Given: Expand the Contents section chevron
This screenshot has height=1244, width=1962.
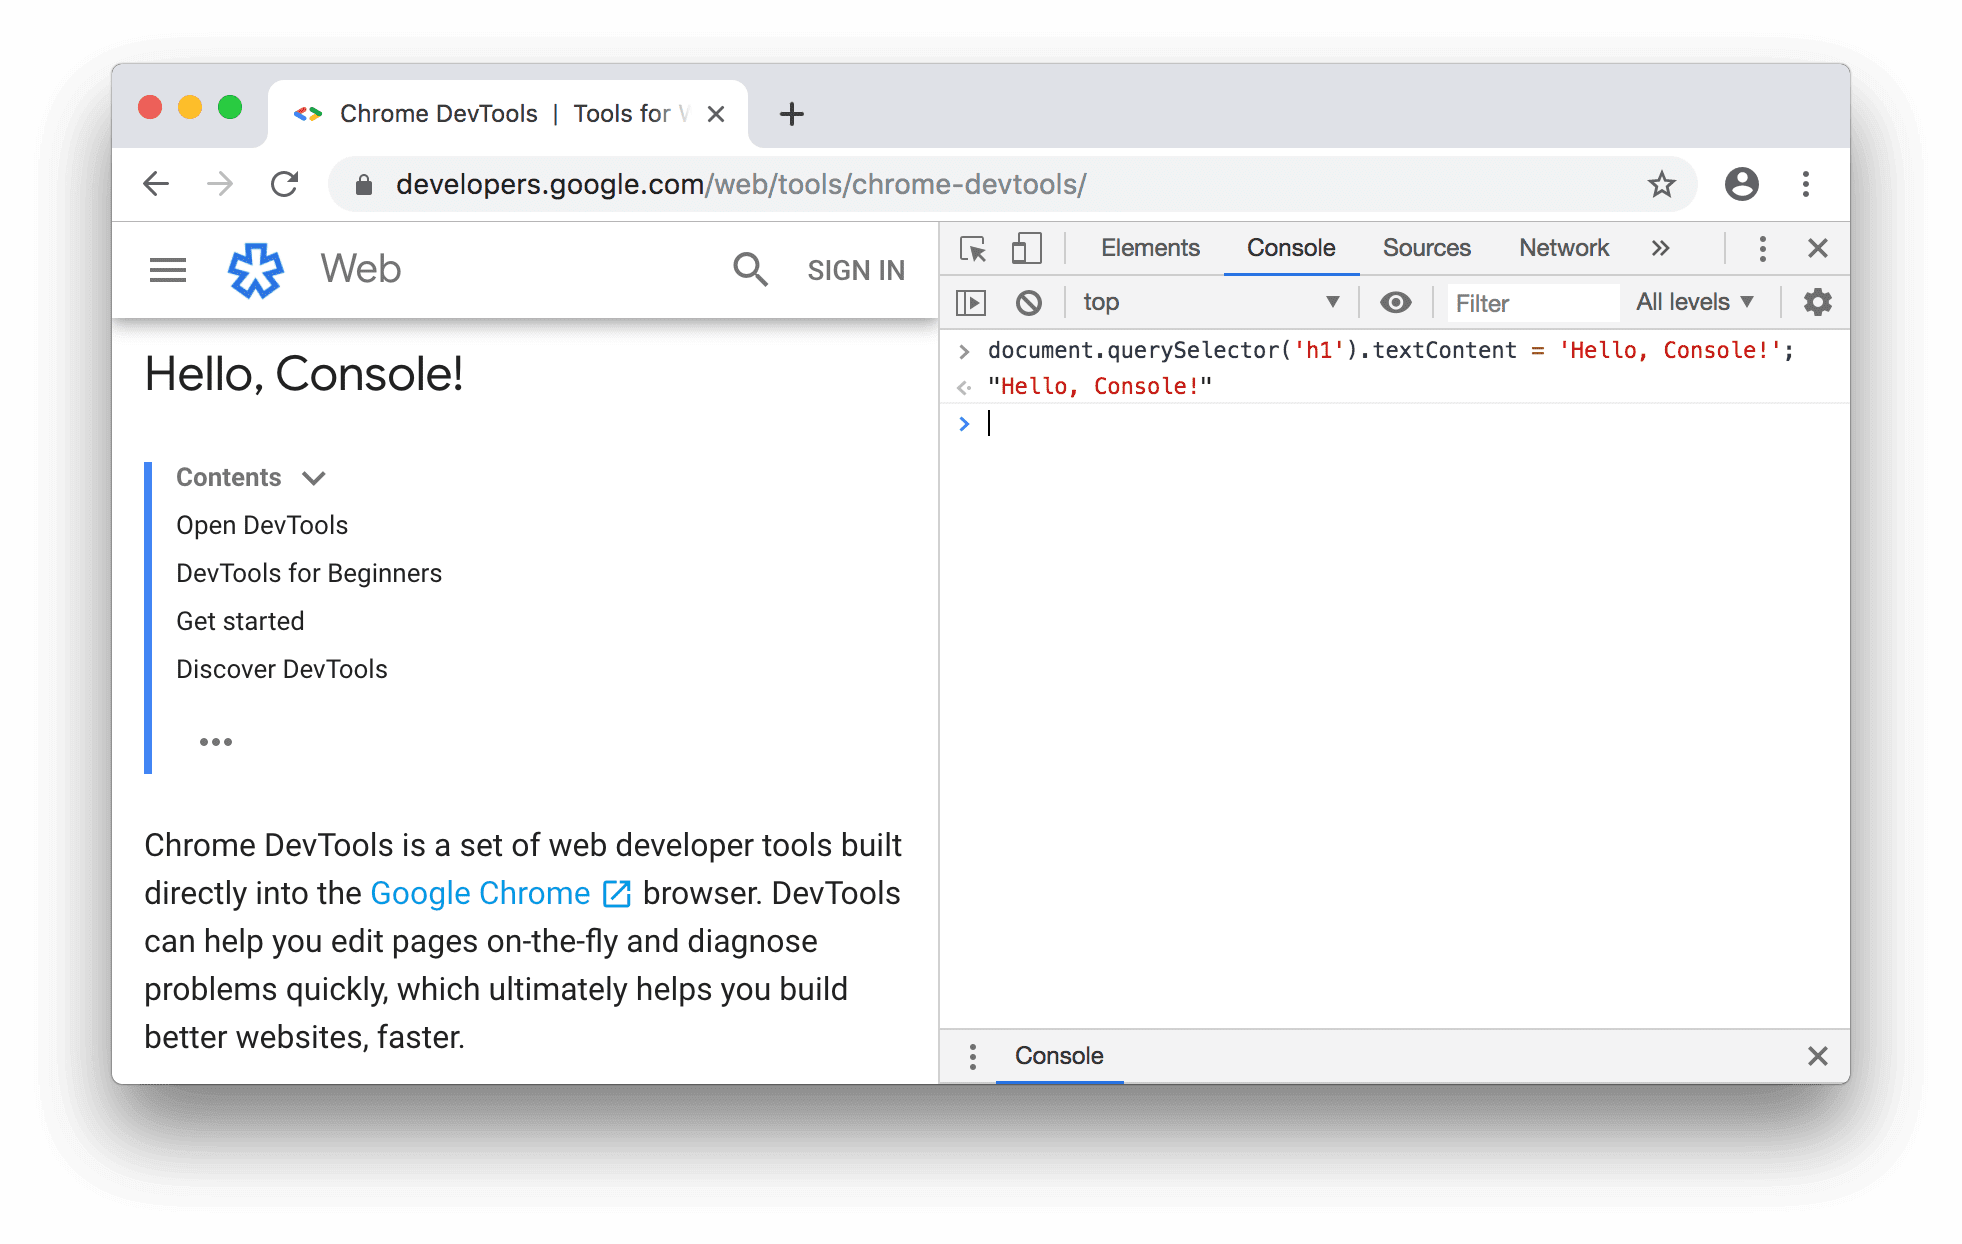Looking at the screenshot, I should click(317, 478).
